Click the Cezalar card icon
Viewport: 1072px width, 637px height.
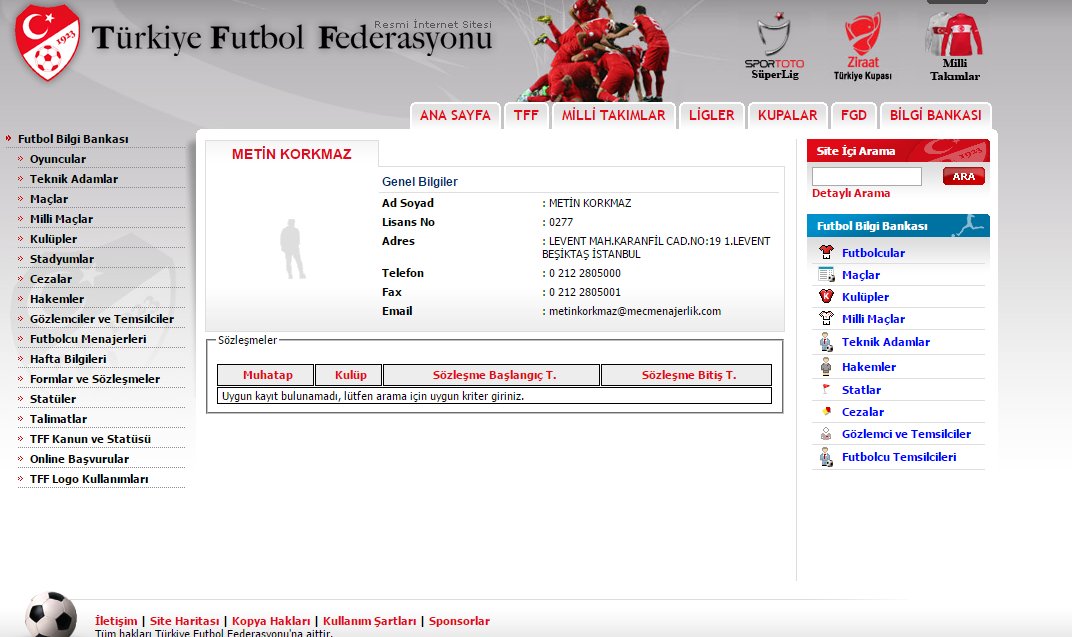[x=826, y=411]
